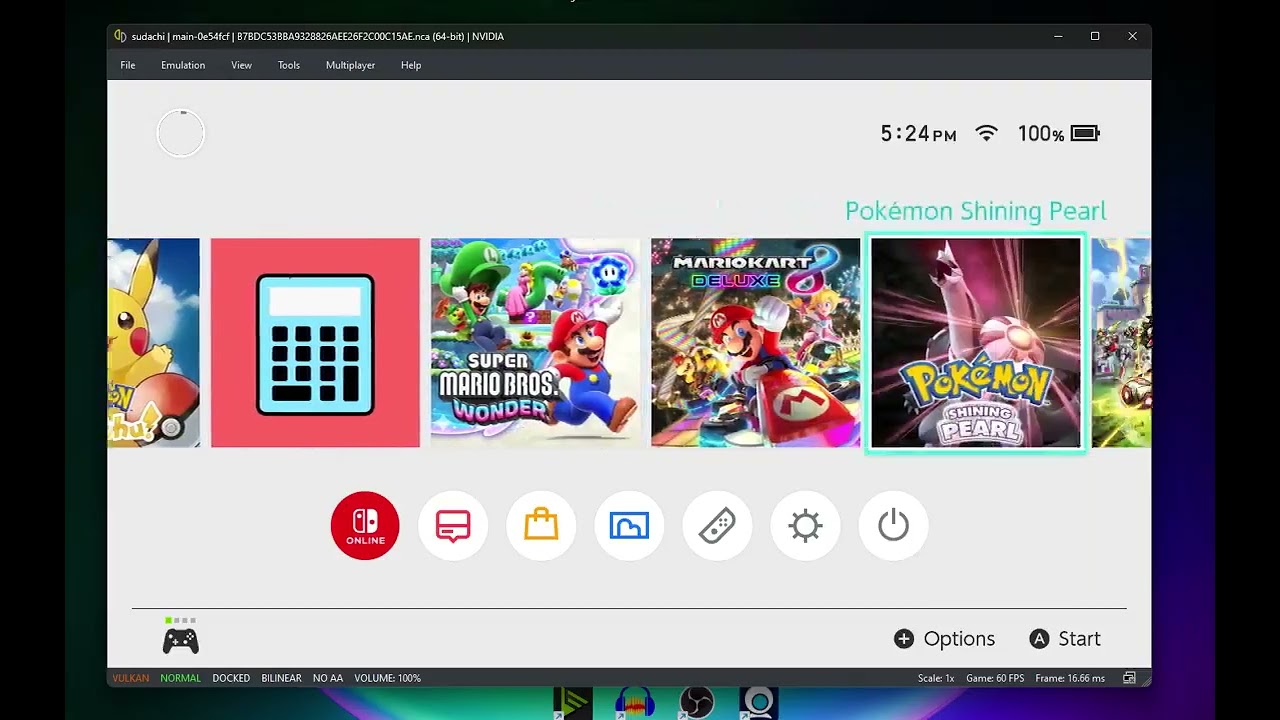The height and width of the screenshot is (720, 1280).
Task: Click the Frame: 16.66 ms status text
Action: pos(1070,678)
